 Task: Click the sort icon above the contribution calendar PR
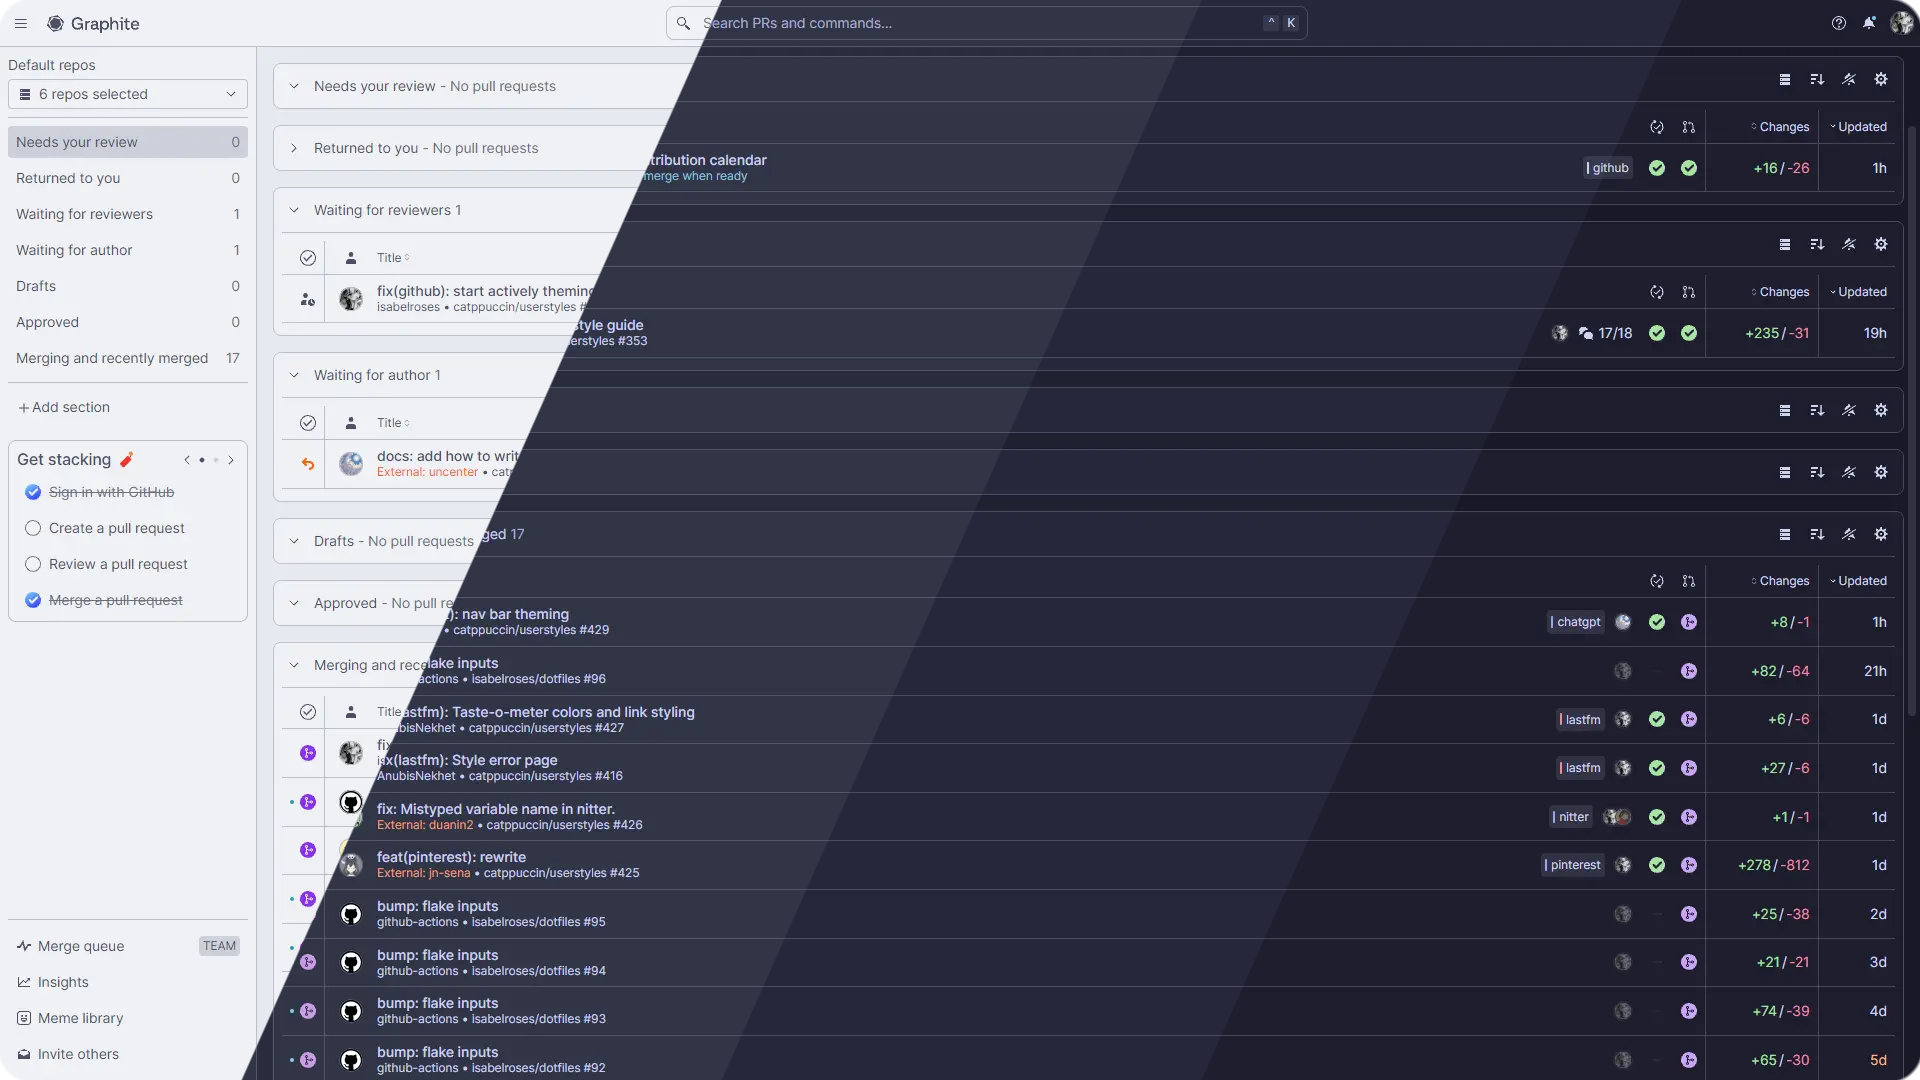[1817, 79]
